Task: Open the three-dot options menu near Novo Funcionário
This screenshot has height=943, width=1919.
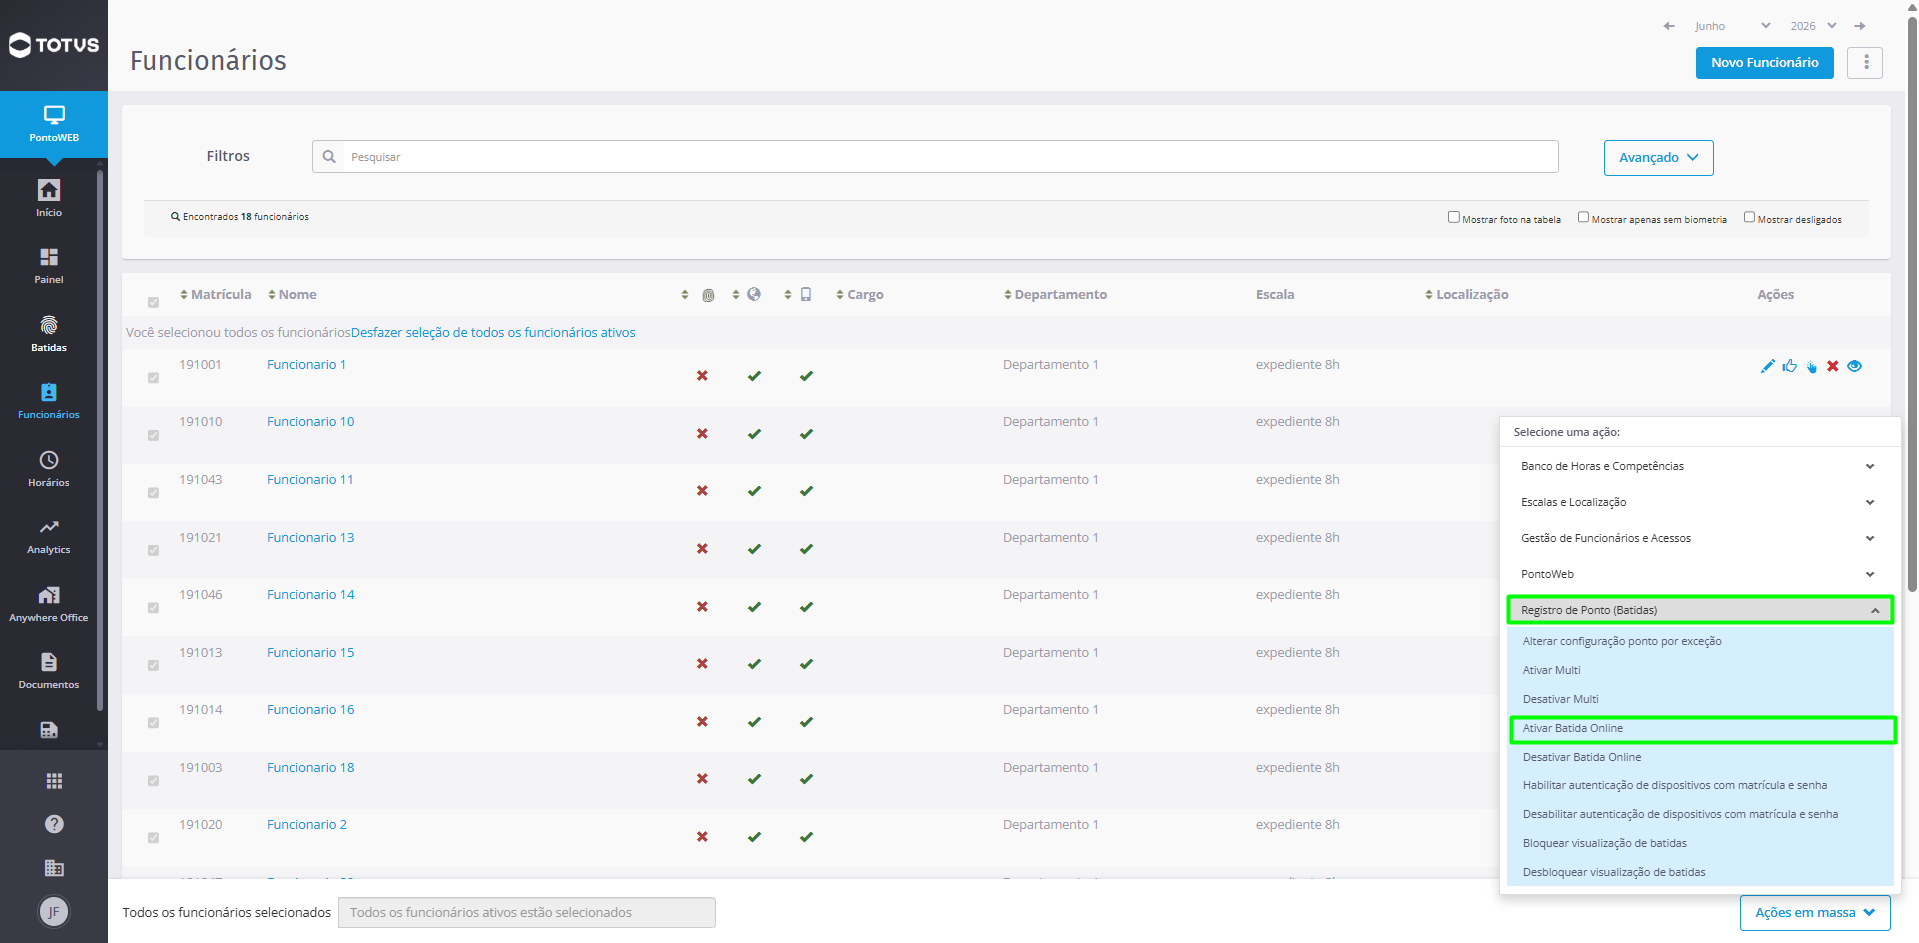Action: click(1865, 62)
